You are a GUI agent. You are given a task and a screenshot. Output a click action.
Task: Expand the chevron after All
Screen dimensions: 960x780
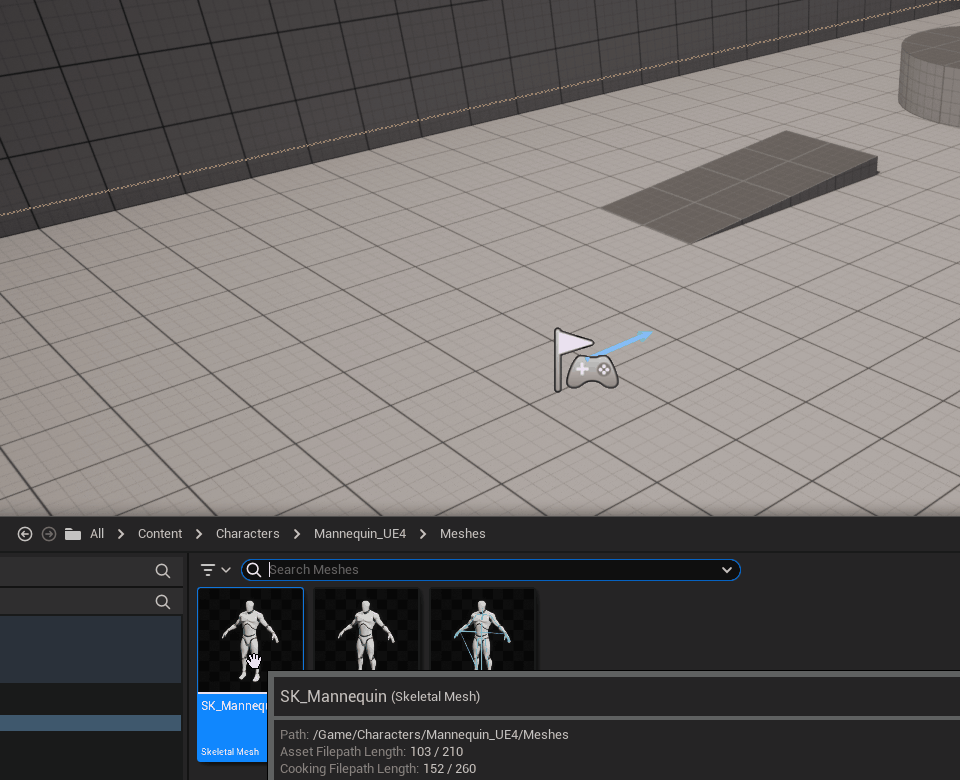click(x=121, y=534)
